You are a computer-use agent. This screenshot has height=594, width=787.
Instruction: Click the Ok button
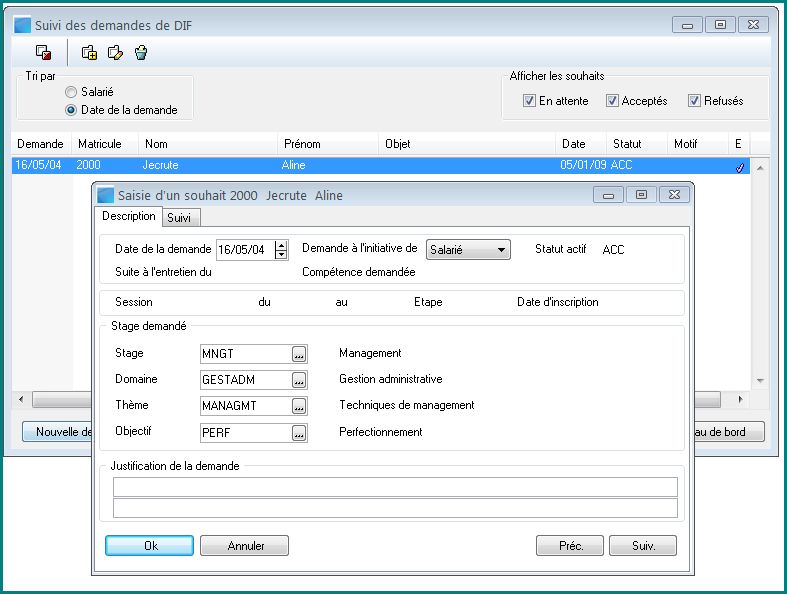(149, 546)
